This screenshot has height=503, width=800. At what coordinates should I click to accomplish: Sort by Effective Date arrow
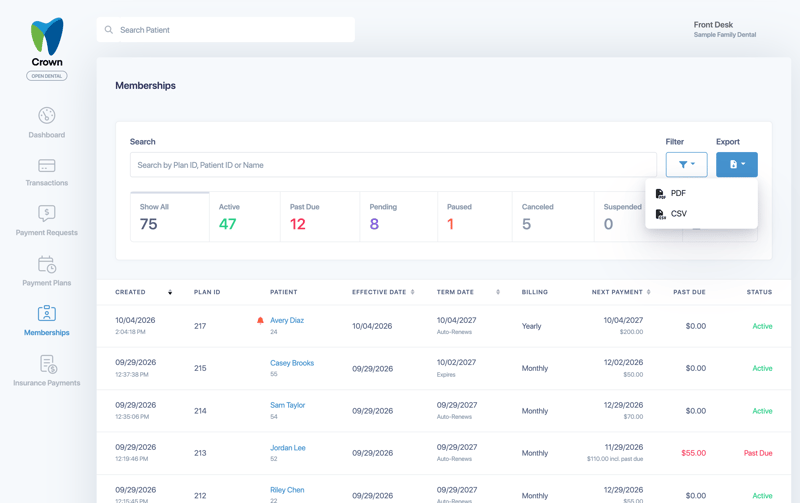pyautogui.click(x=413, y=292)
